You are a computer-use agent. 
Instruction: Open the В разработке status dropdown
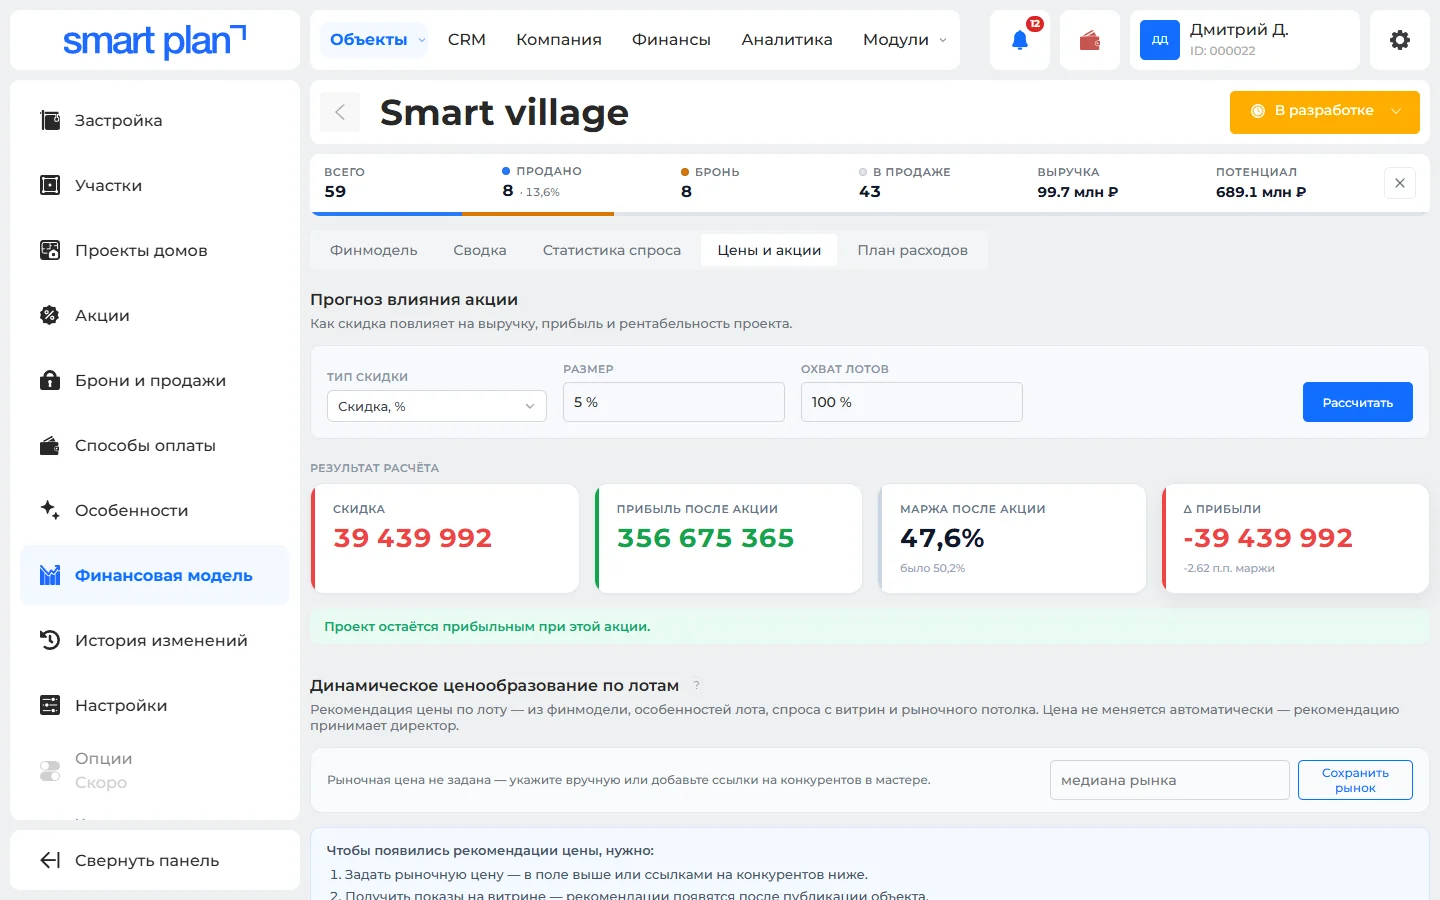click(x=1325, y=111)
